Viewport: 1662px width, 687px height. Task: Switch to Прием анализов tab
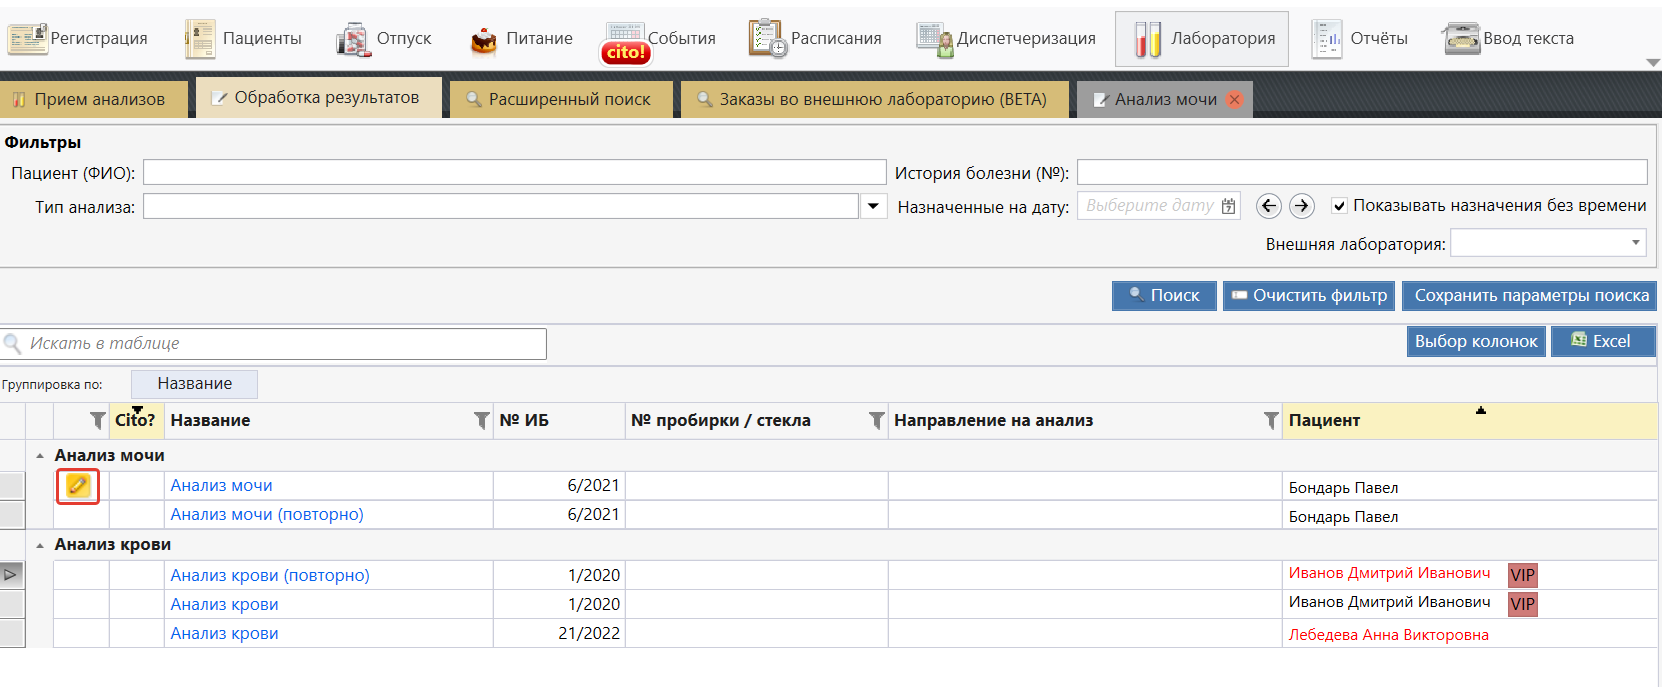(90, 100)
